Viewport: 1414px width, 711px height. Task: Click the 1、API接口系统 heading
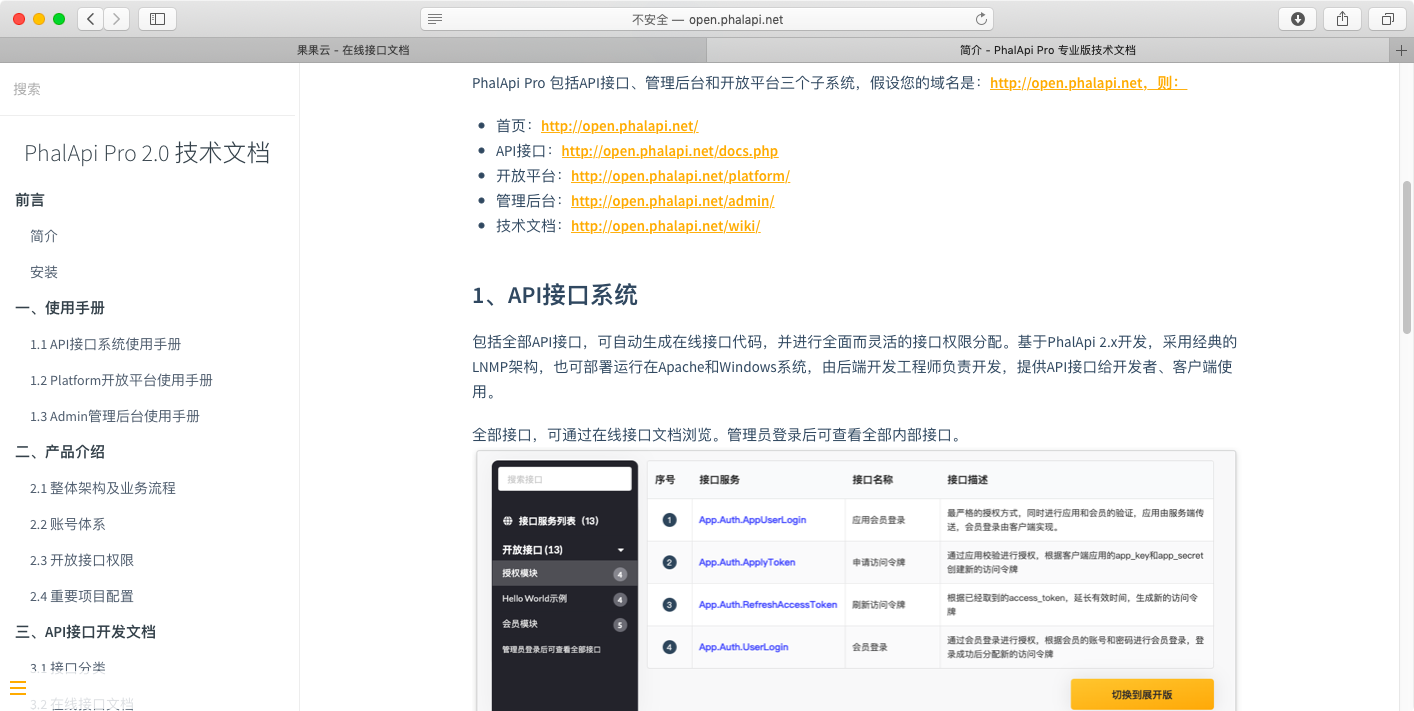coord(555,295)
